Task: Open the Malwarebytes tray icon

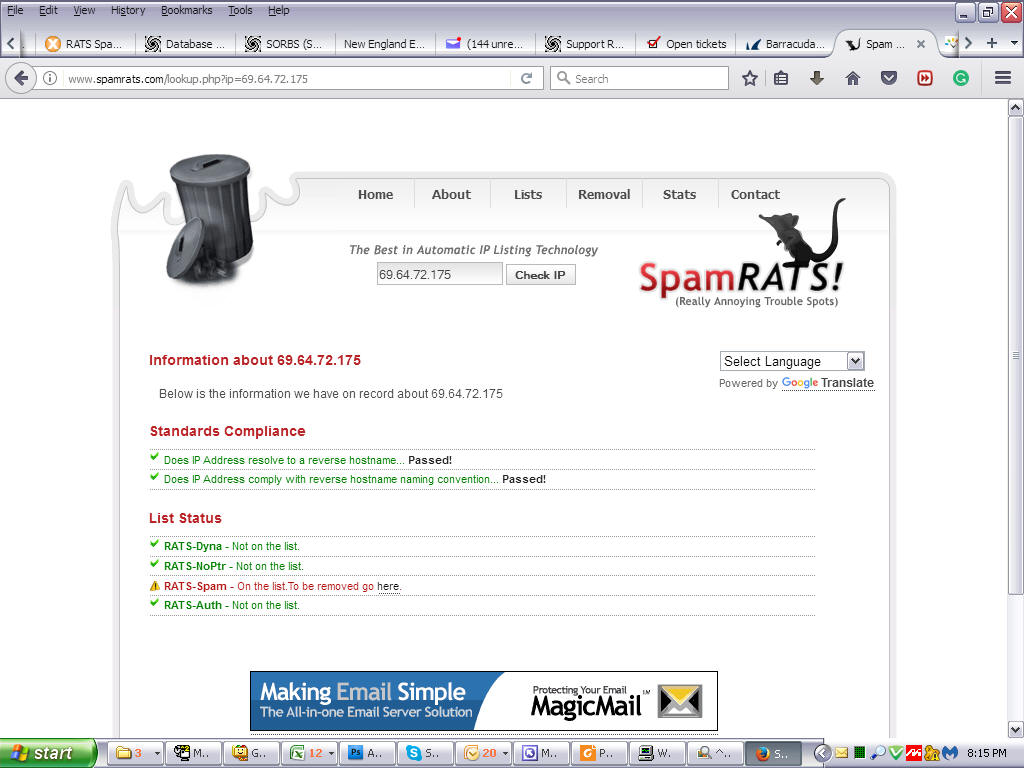Action: tap(950, 754)
